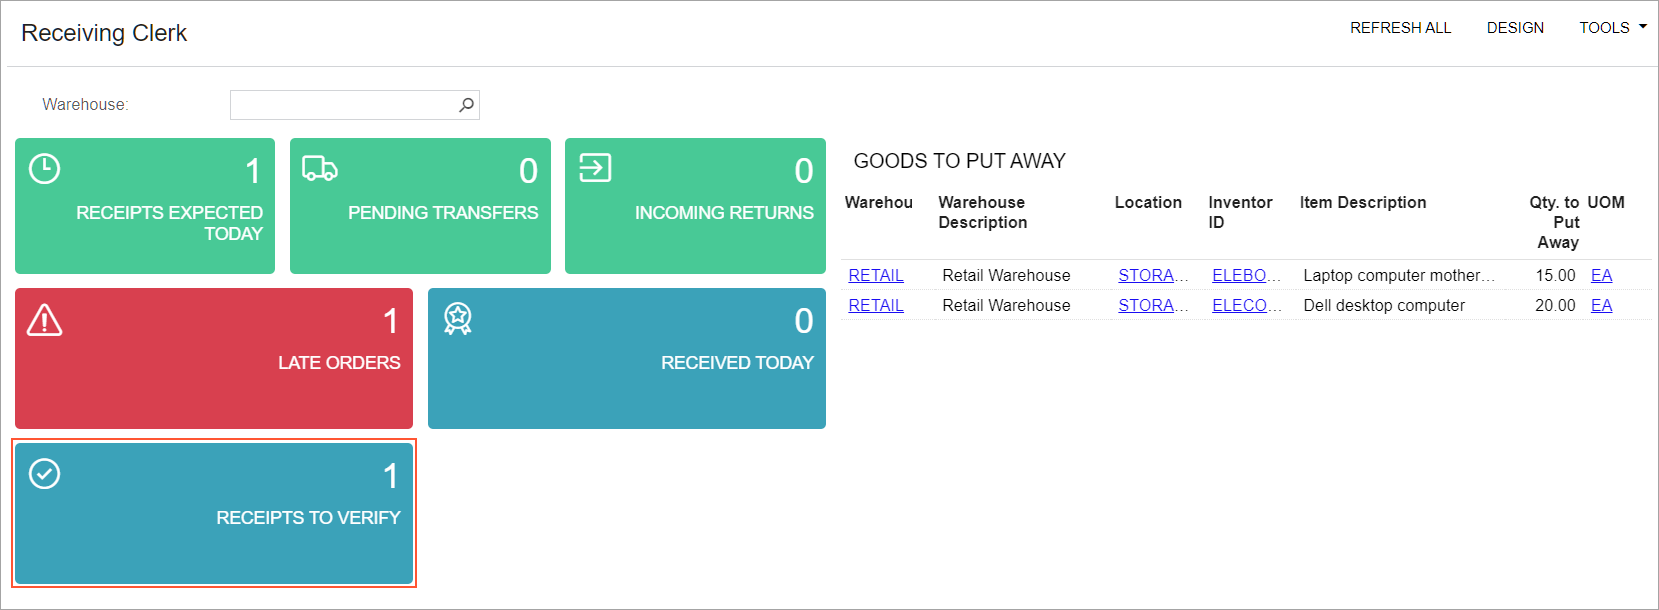This screenshot has width=1659, height=610.
Task: Click the truck icon on Pending Transfers
Action: click(x=320, y=169)
